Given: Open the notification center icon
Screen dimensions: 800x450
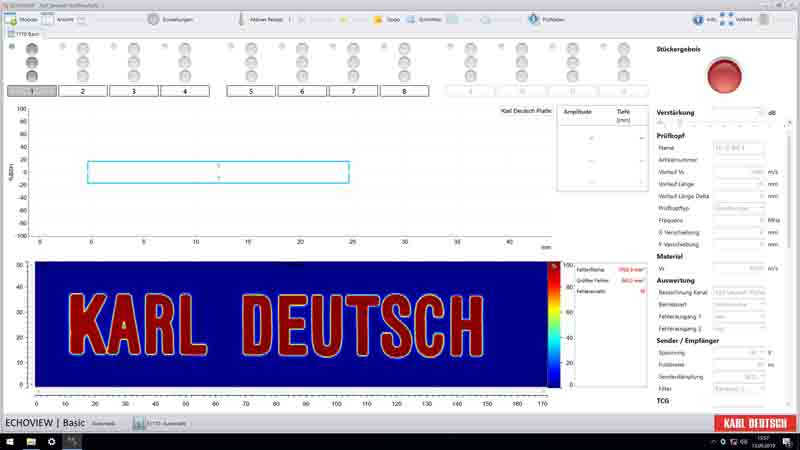Looking at the screenshot, I should (787, 442).
